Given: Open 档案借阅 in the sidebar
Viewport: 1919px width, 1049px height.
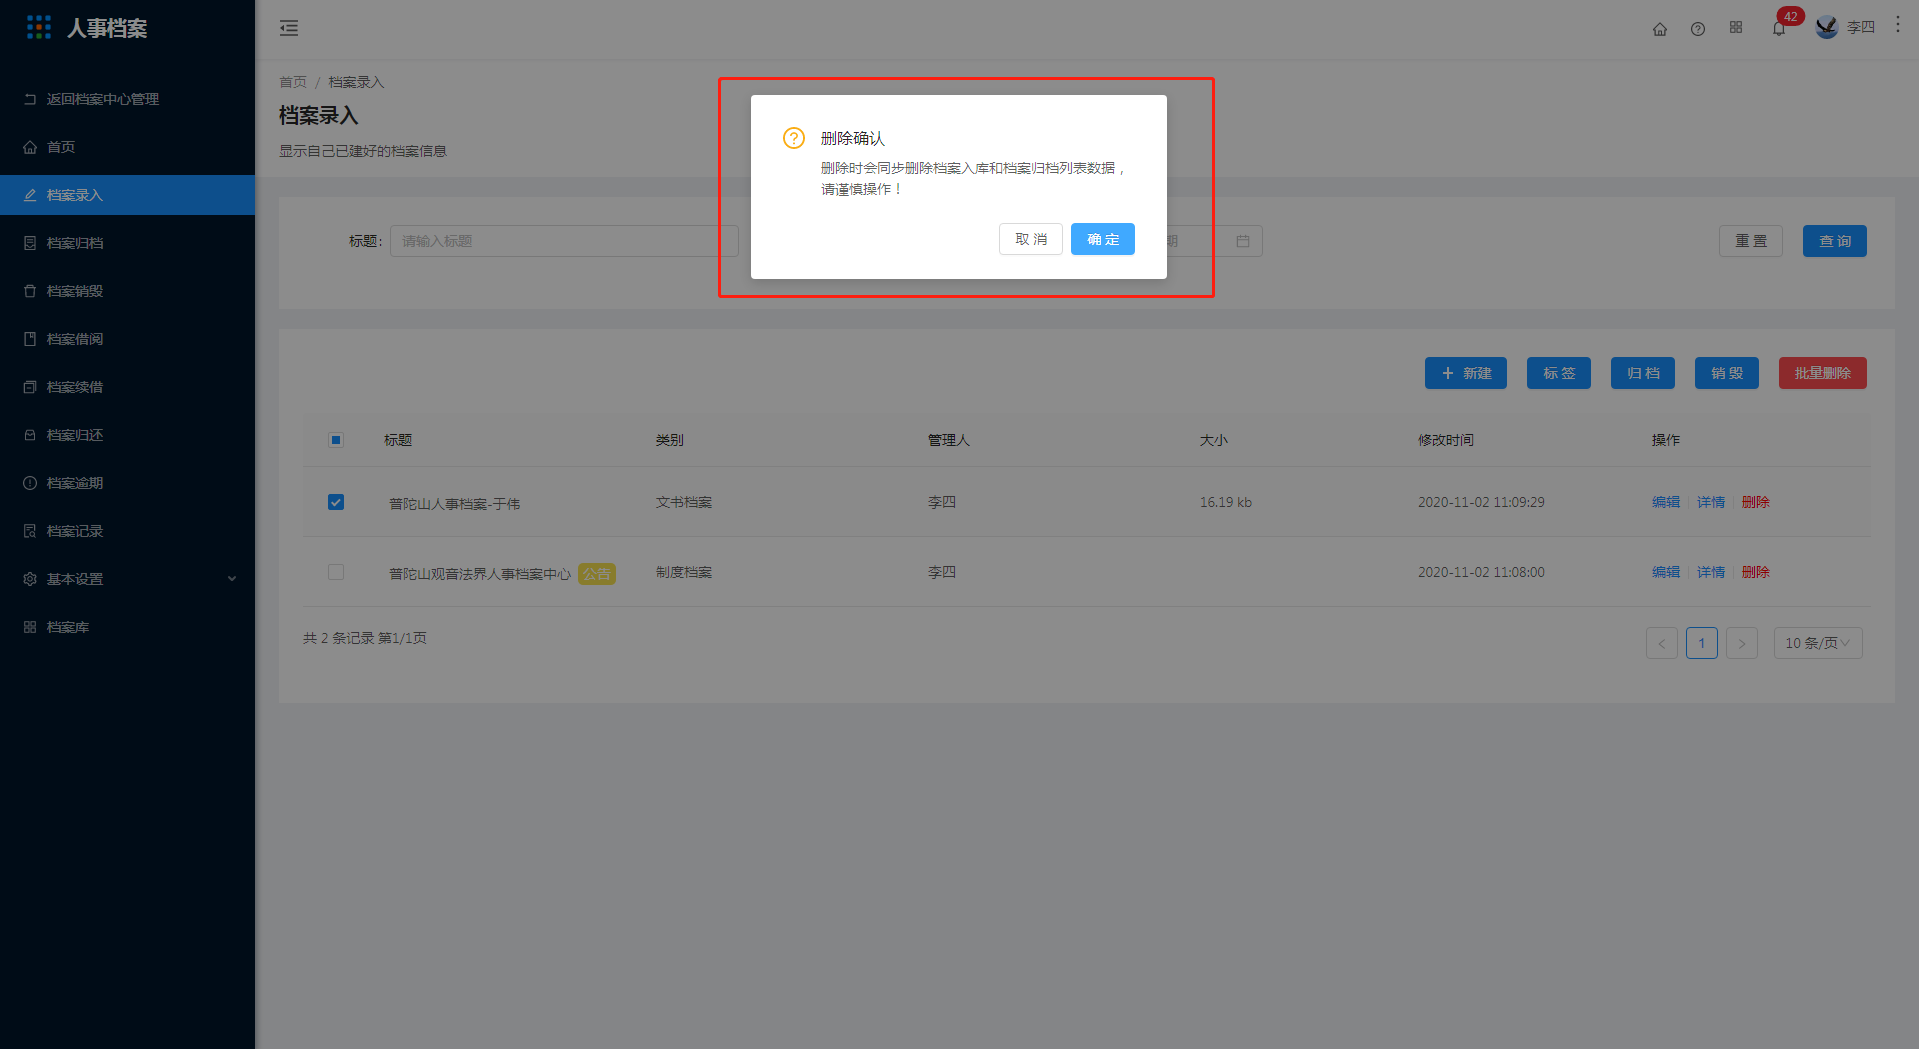Looking at the screenshot, I should [x=127, y=339].
